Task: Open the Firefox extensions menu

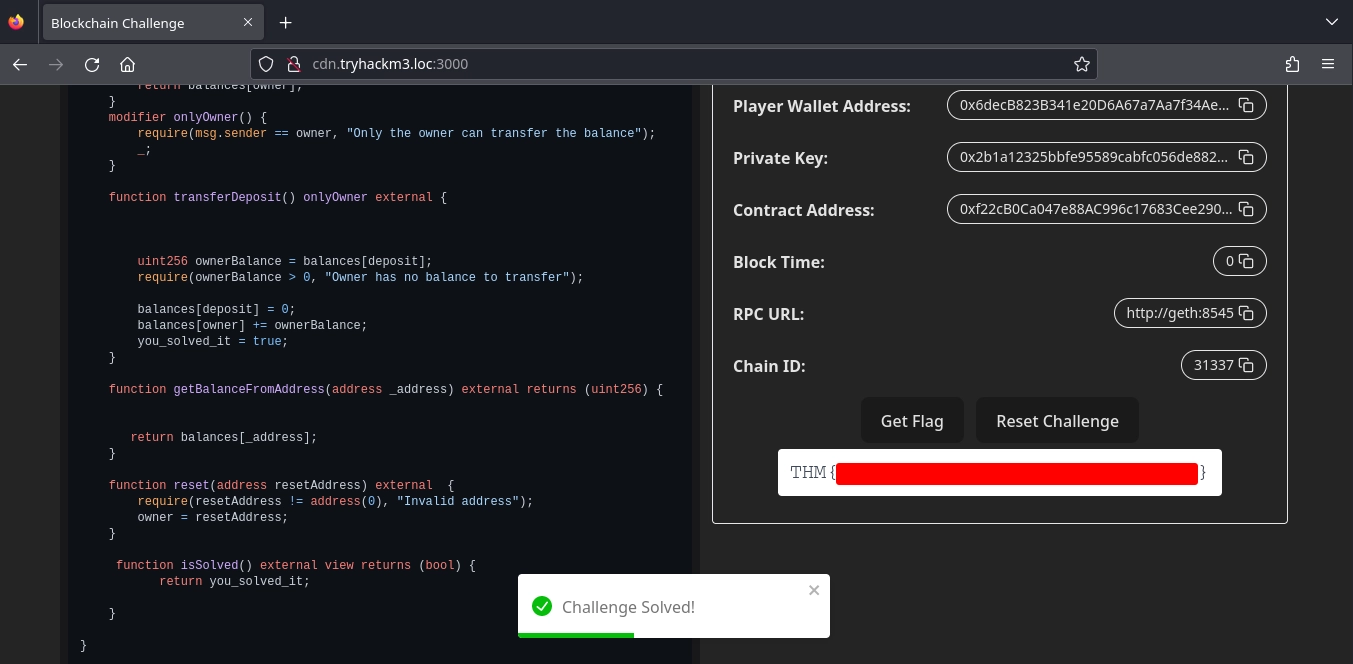Action: tap(1292, 64)
